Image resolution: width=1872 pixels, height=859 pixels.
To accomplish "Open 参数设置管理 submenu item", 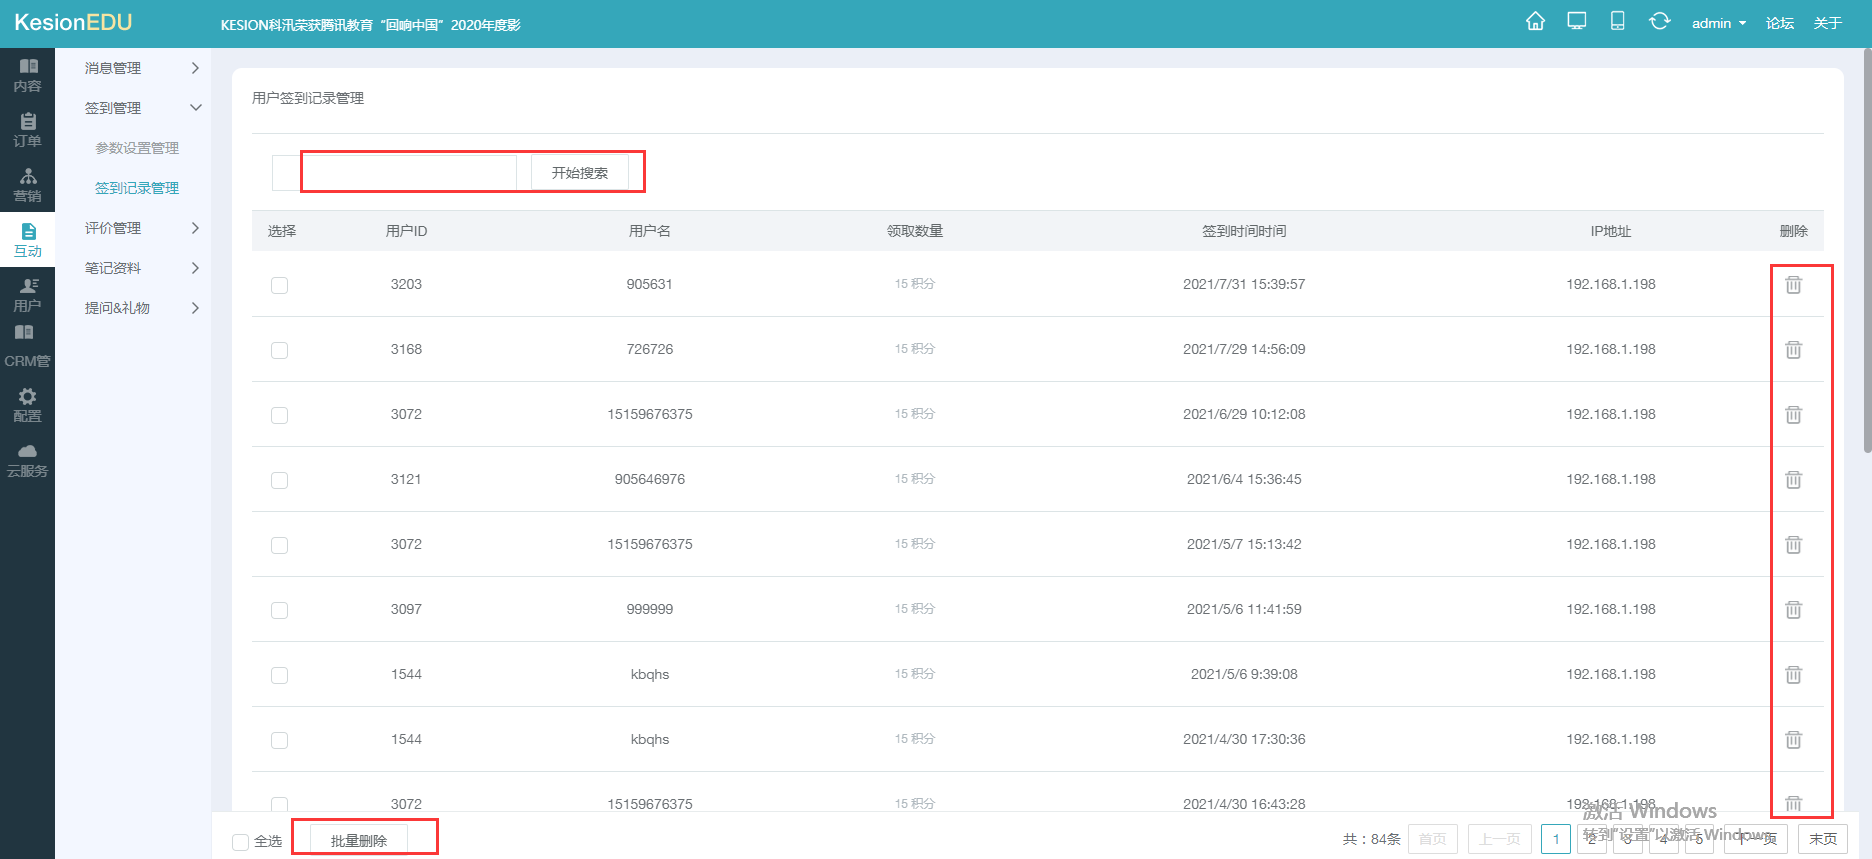I will pyautogui.click(x=137, y=148).
